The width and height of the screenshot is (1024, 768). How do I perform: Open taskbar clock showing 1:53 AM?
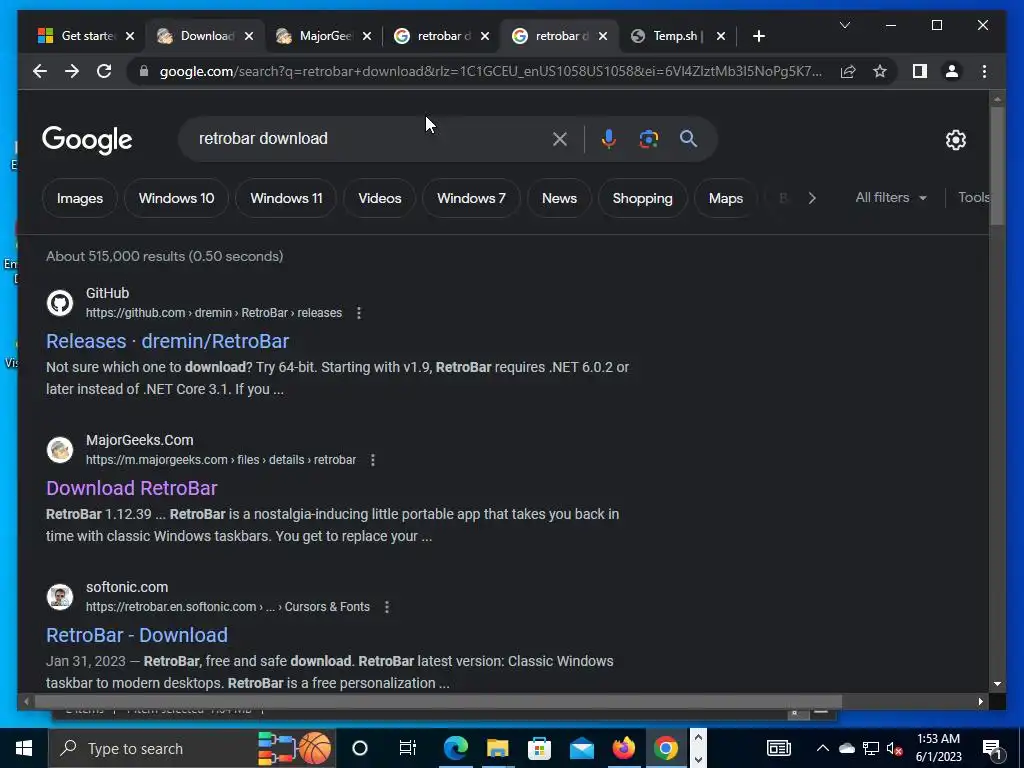tap(938, 748)
